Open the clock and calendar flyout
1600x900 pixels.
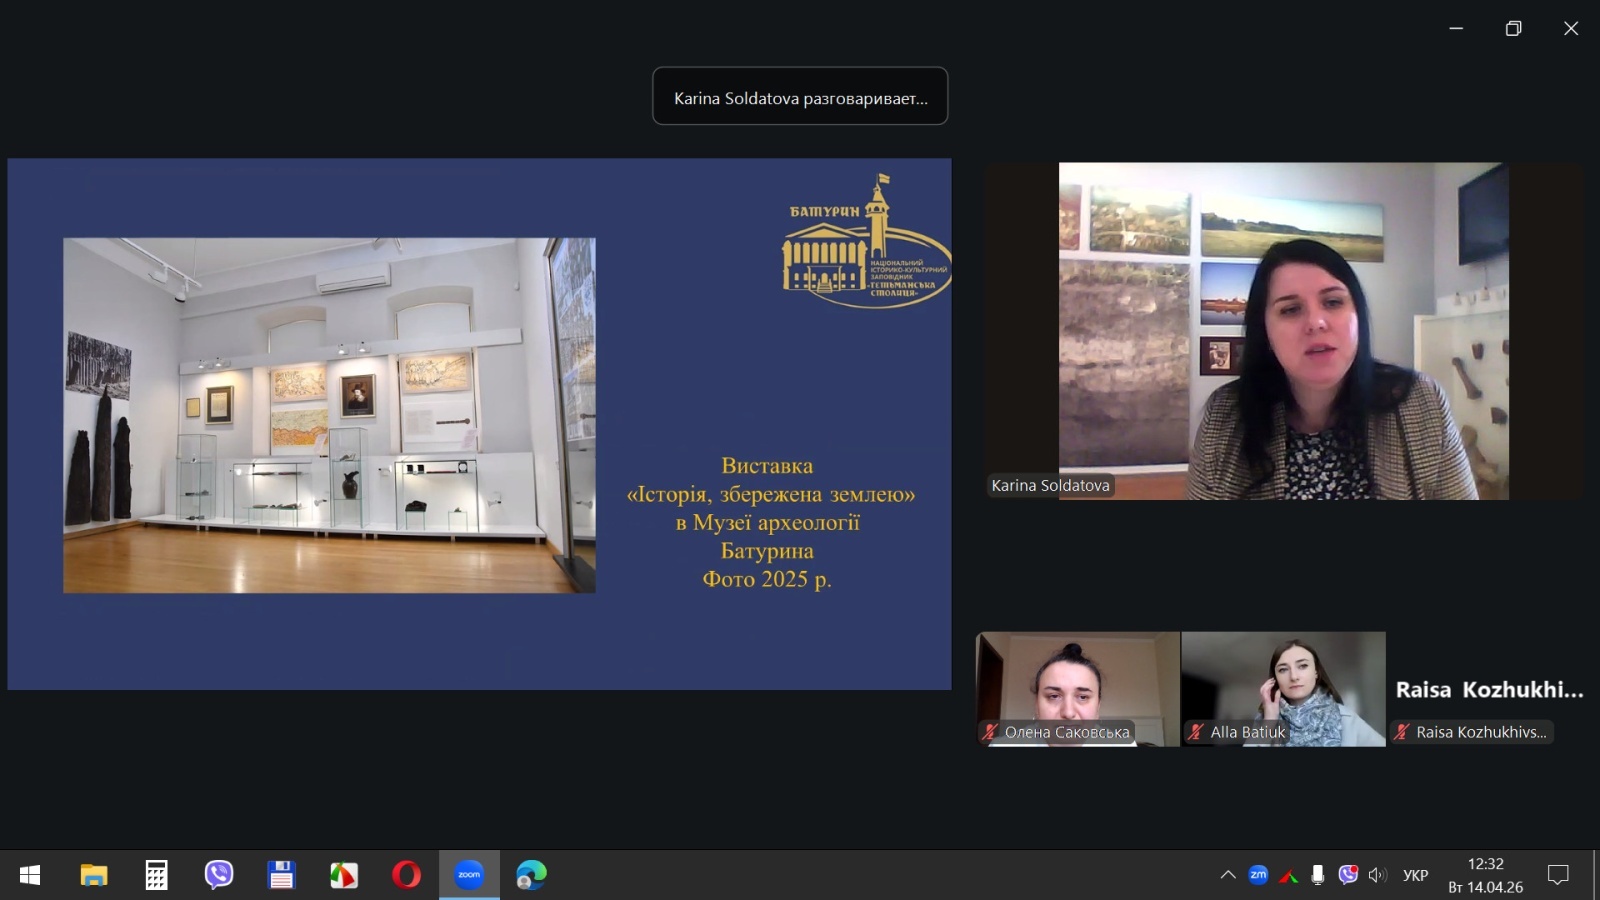1485,875
